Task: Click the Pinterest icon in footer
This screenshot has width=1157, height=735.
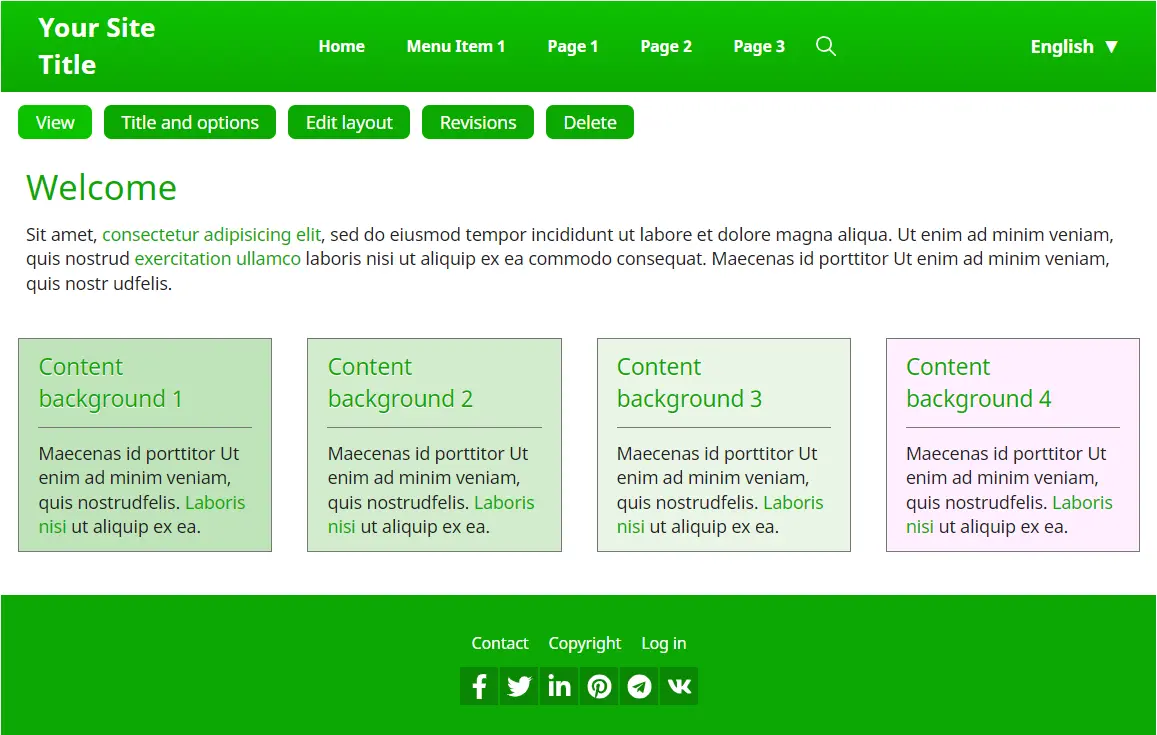Action: tap(599, 686)
